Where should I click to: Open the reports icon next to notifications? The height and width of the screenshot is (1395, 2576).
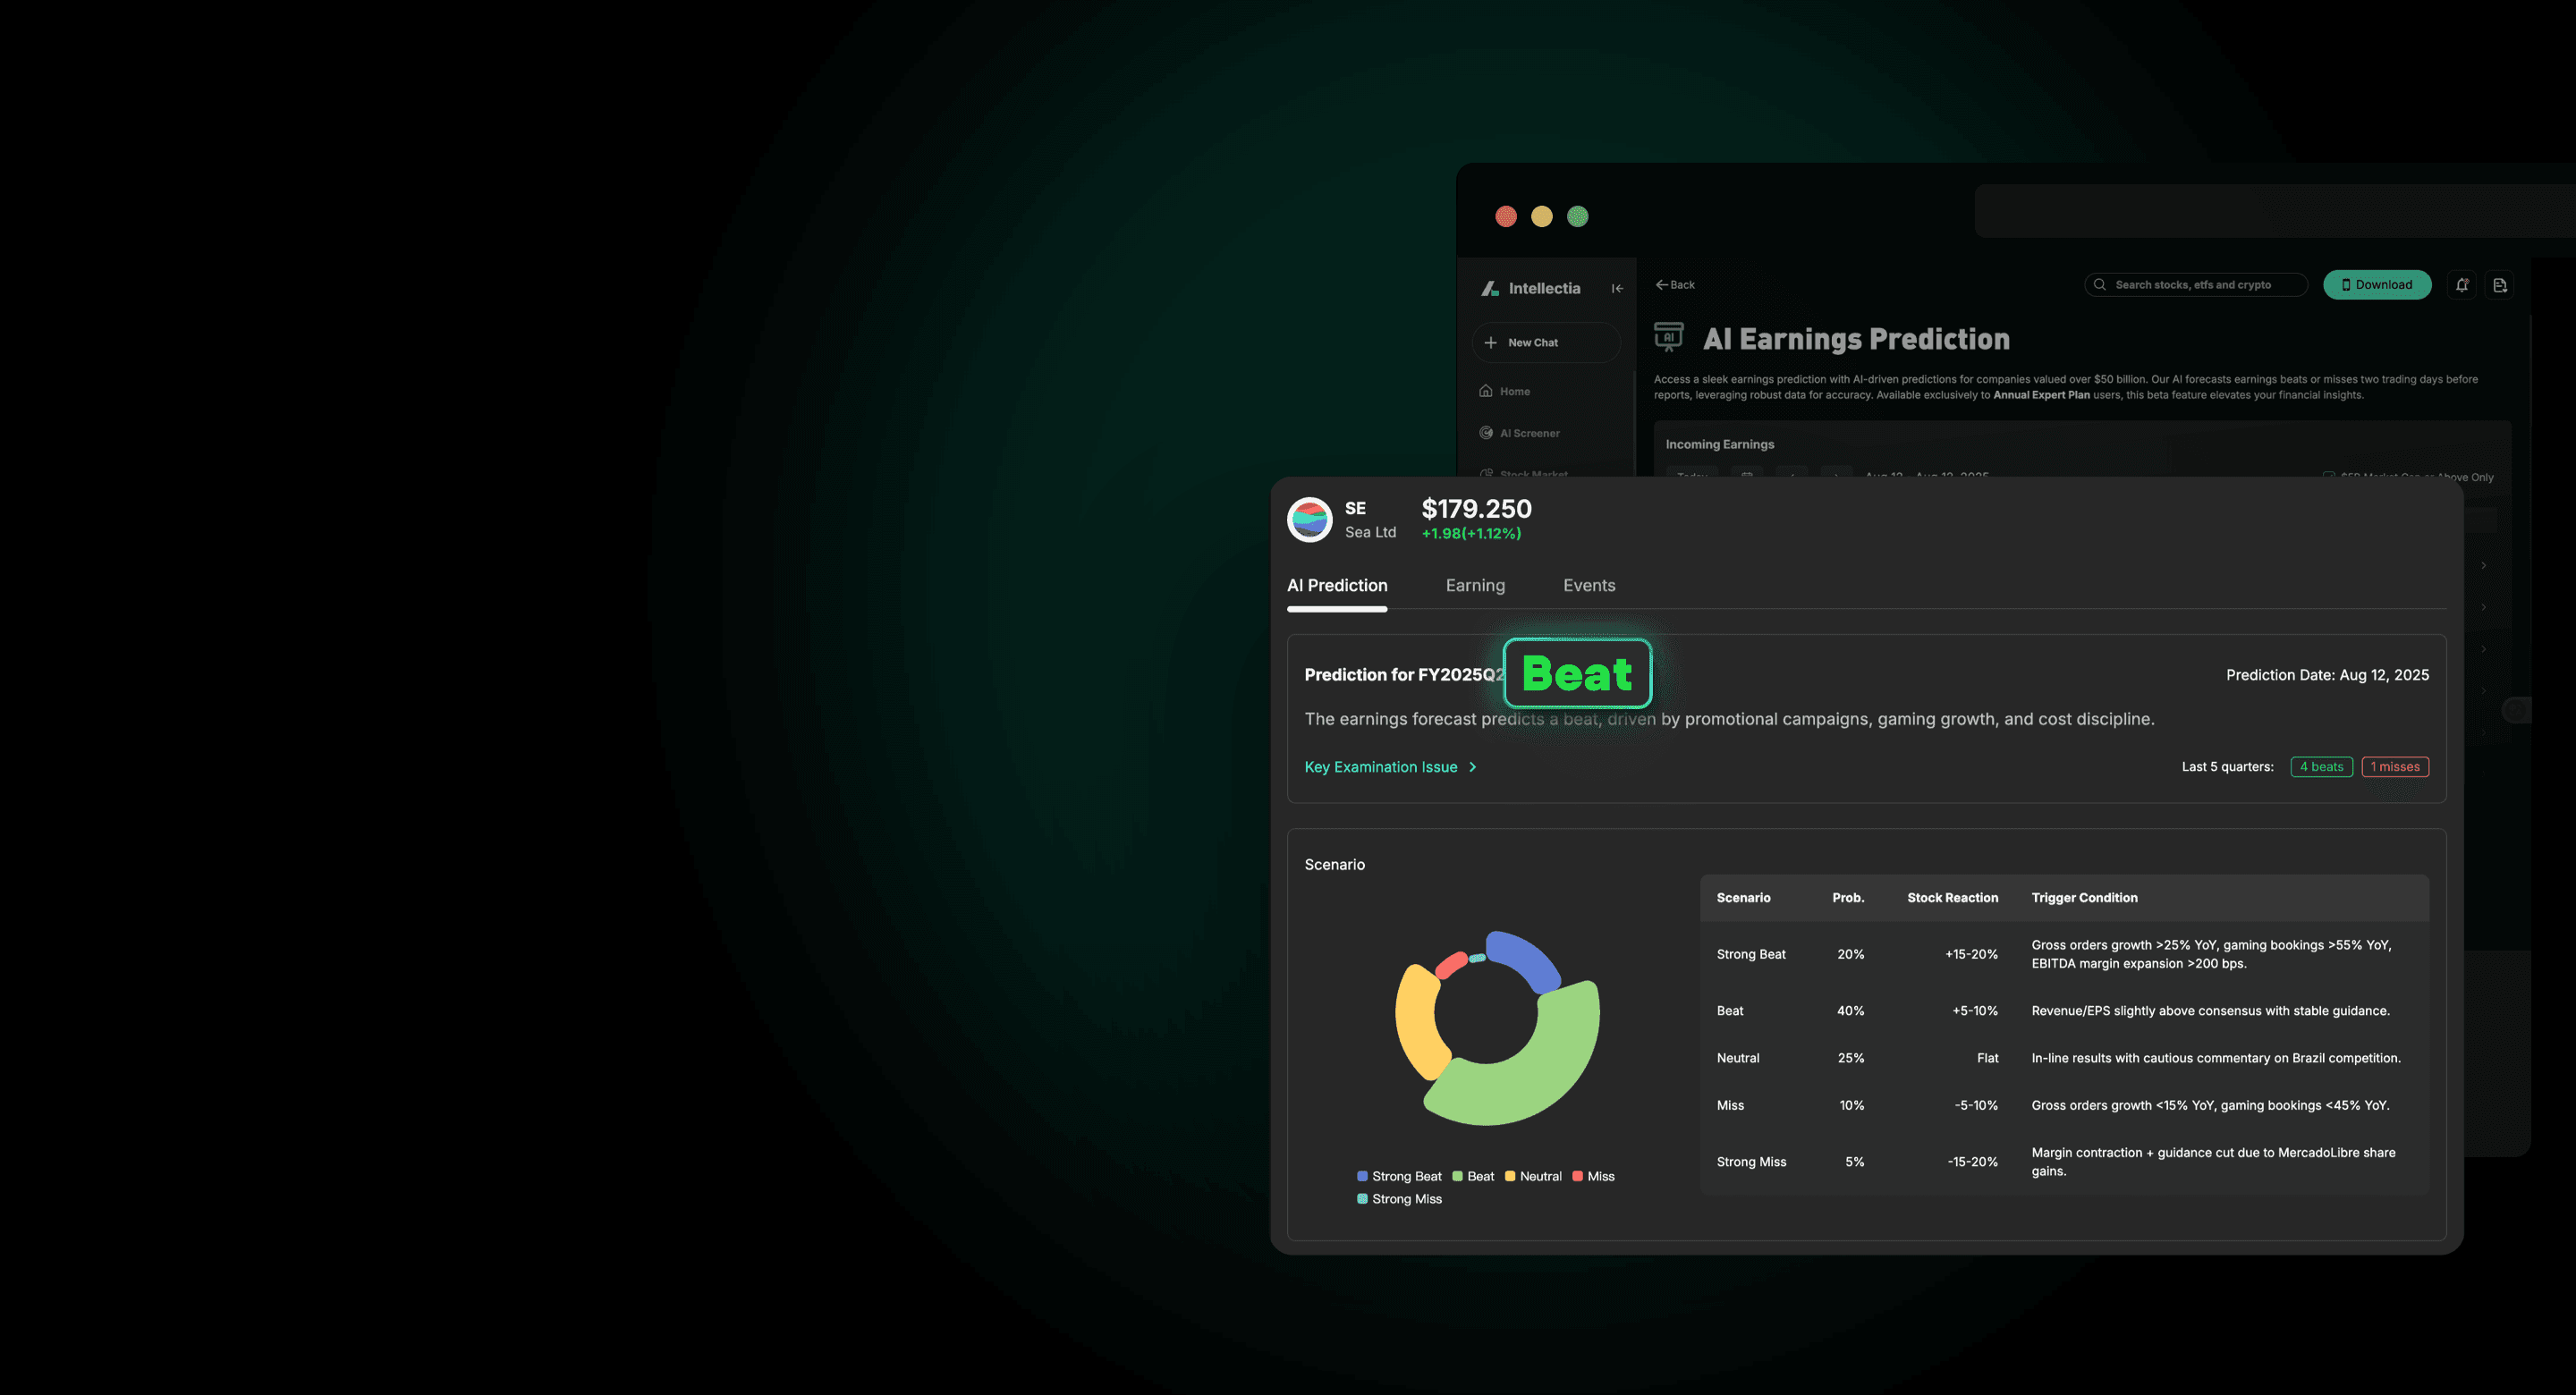pos(2500,284)
